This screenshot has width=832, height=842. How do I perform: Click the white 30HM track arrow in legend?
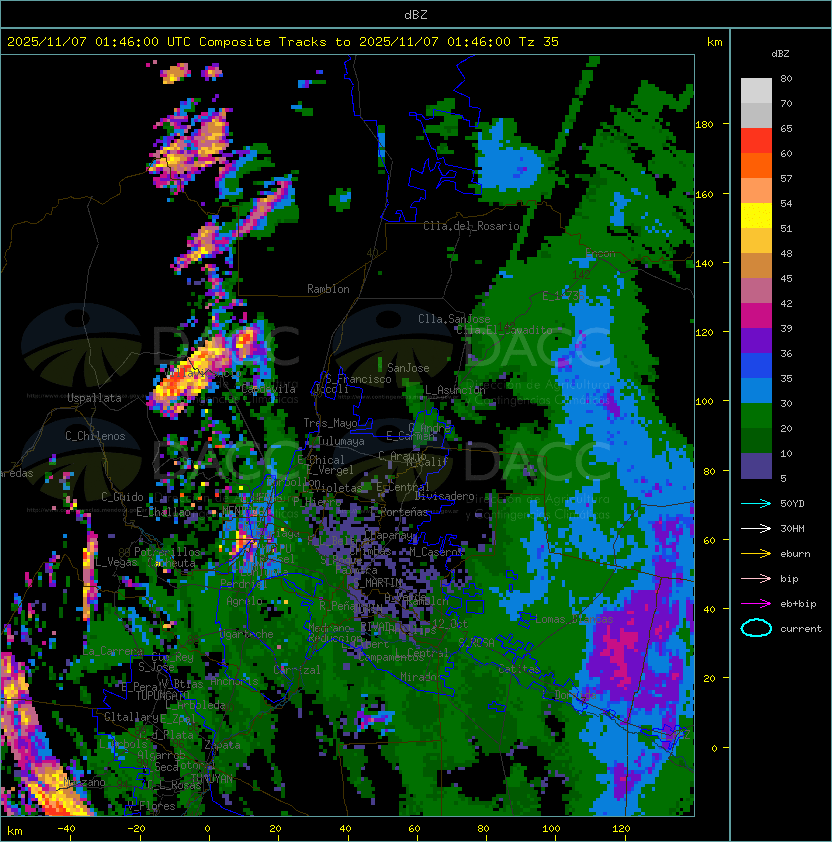click(756, 528)
